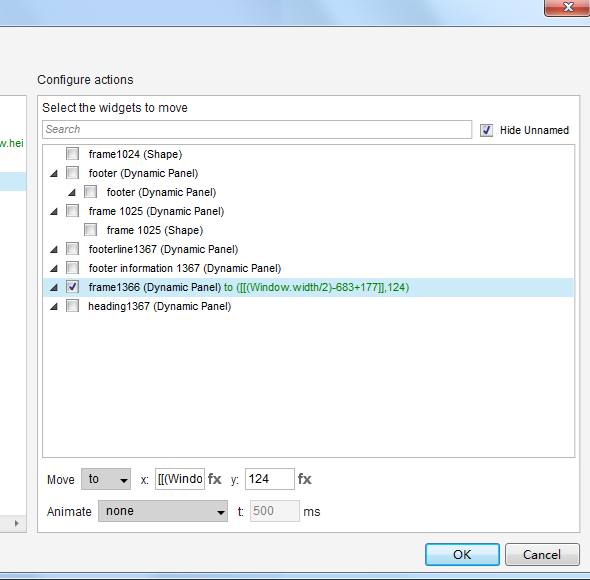This screenshot has height=580, width=590.
Task: Uncheck the frame1366 Dynamic Panel checkbox
Action: pos(72,287)
